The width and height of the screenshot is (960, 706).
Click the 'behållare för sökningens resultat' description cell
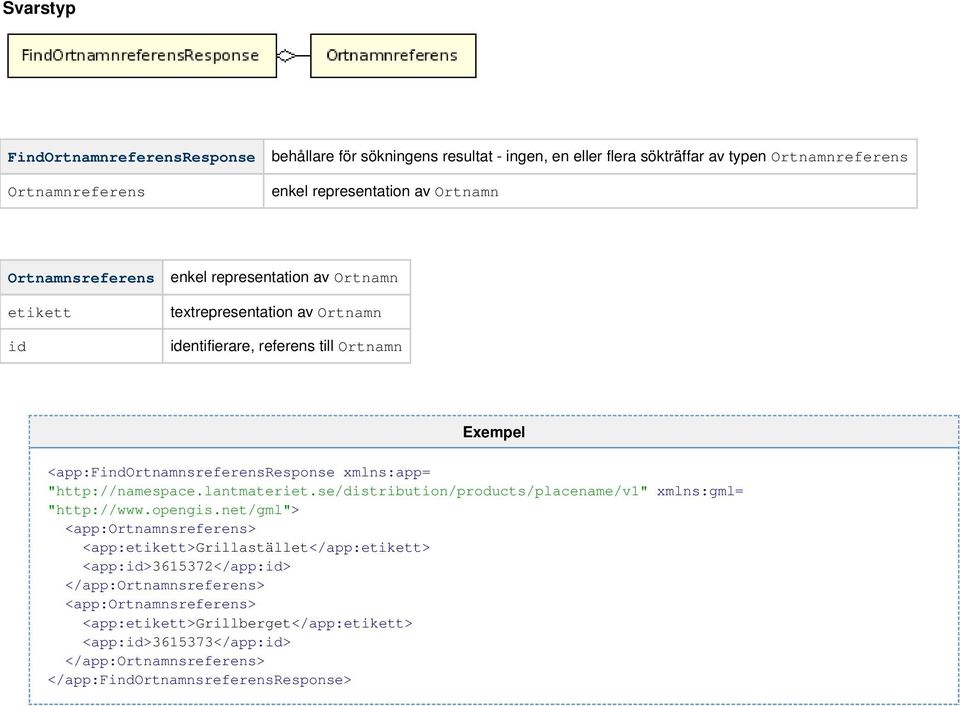pyautogui.click(x=590, y=157)
